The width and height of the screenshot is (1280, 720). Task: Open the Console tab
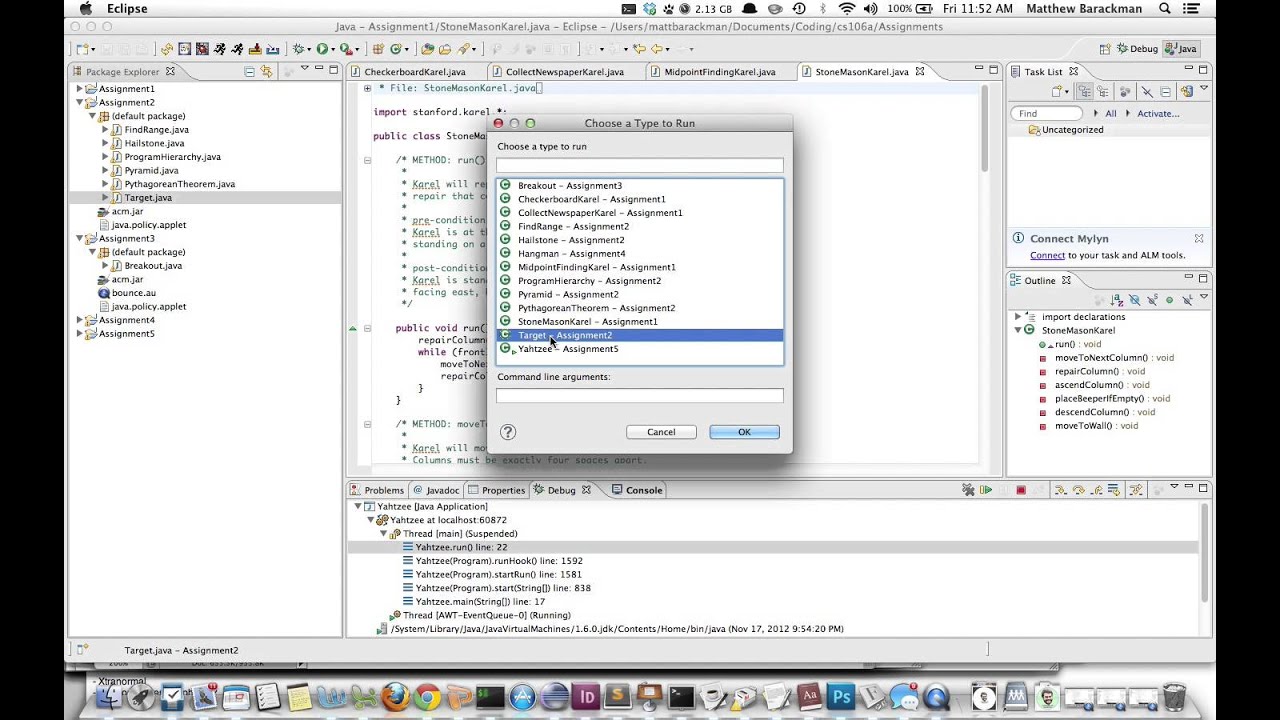click(637, 490)
